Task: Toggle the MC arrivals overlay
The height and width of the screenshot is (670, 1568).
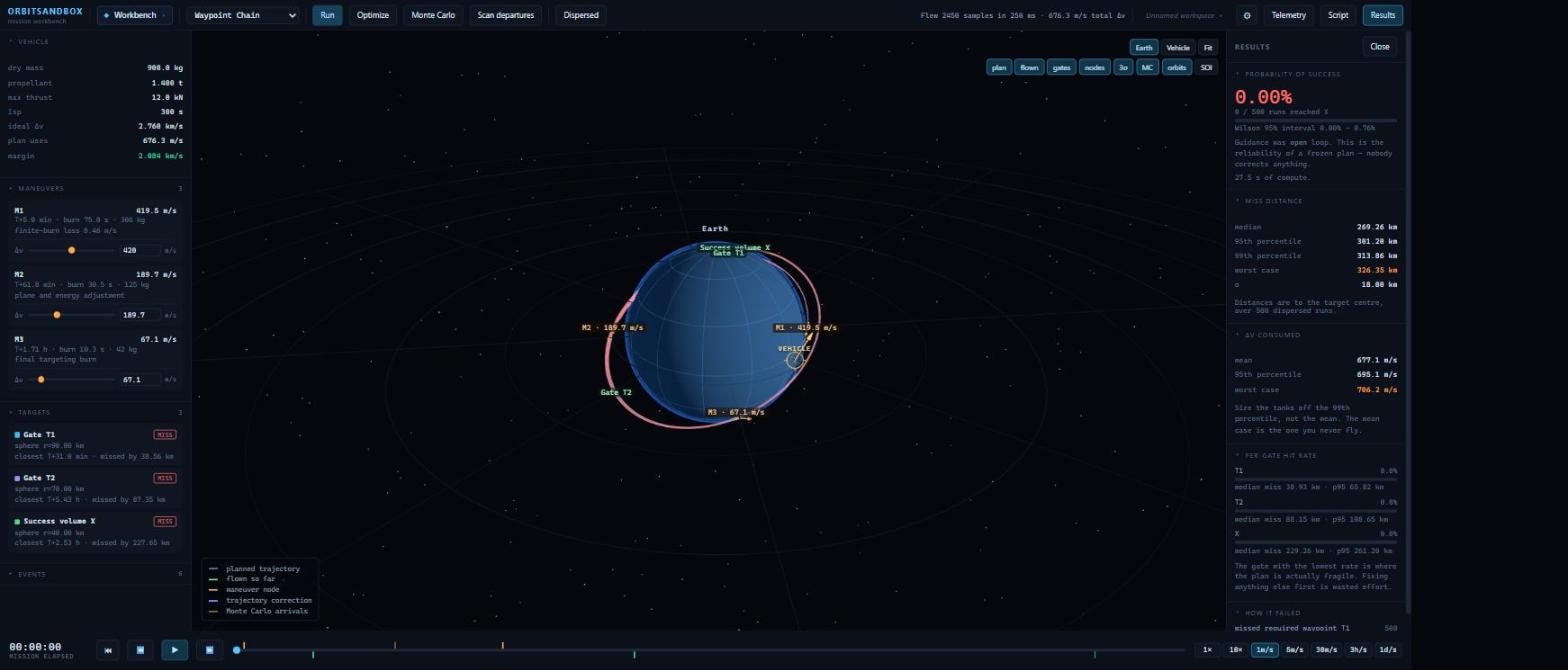Action: (1147, 67)
